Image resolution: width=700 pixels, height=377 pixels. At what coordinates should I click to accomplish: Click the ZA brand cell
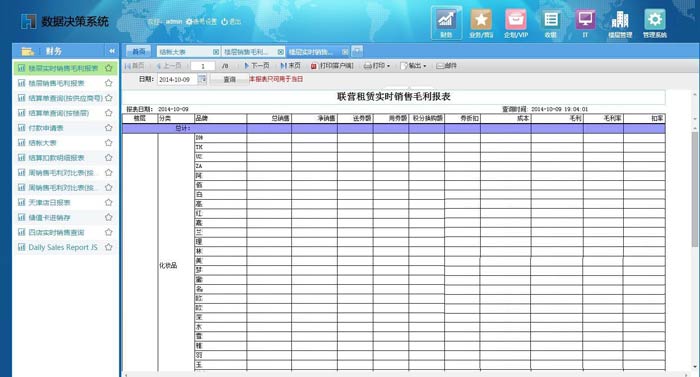coord(221,166)
